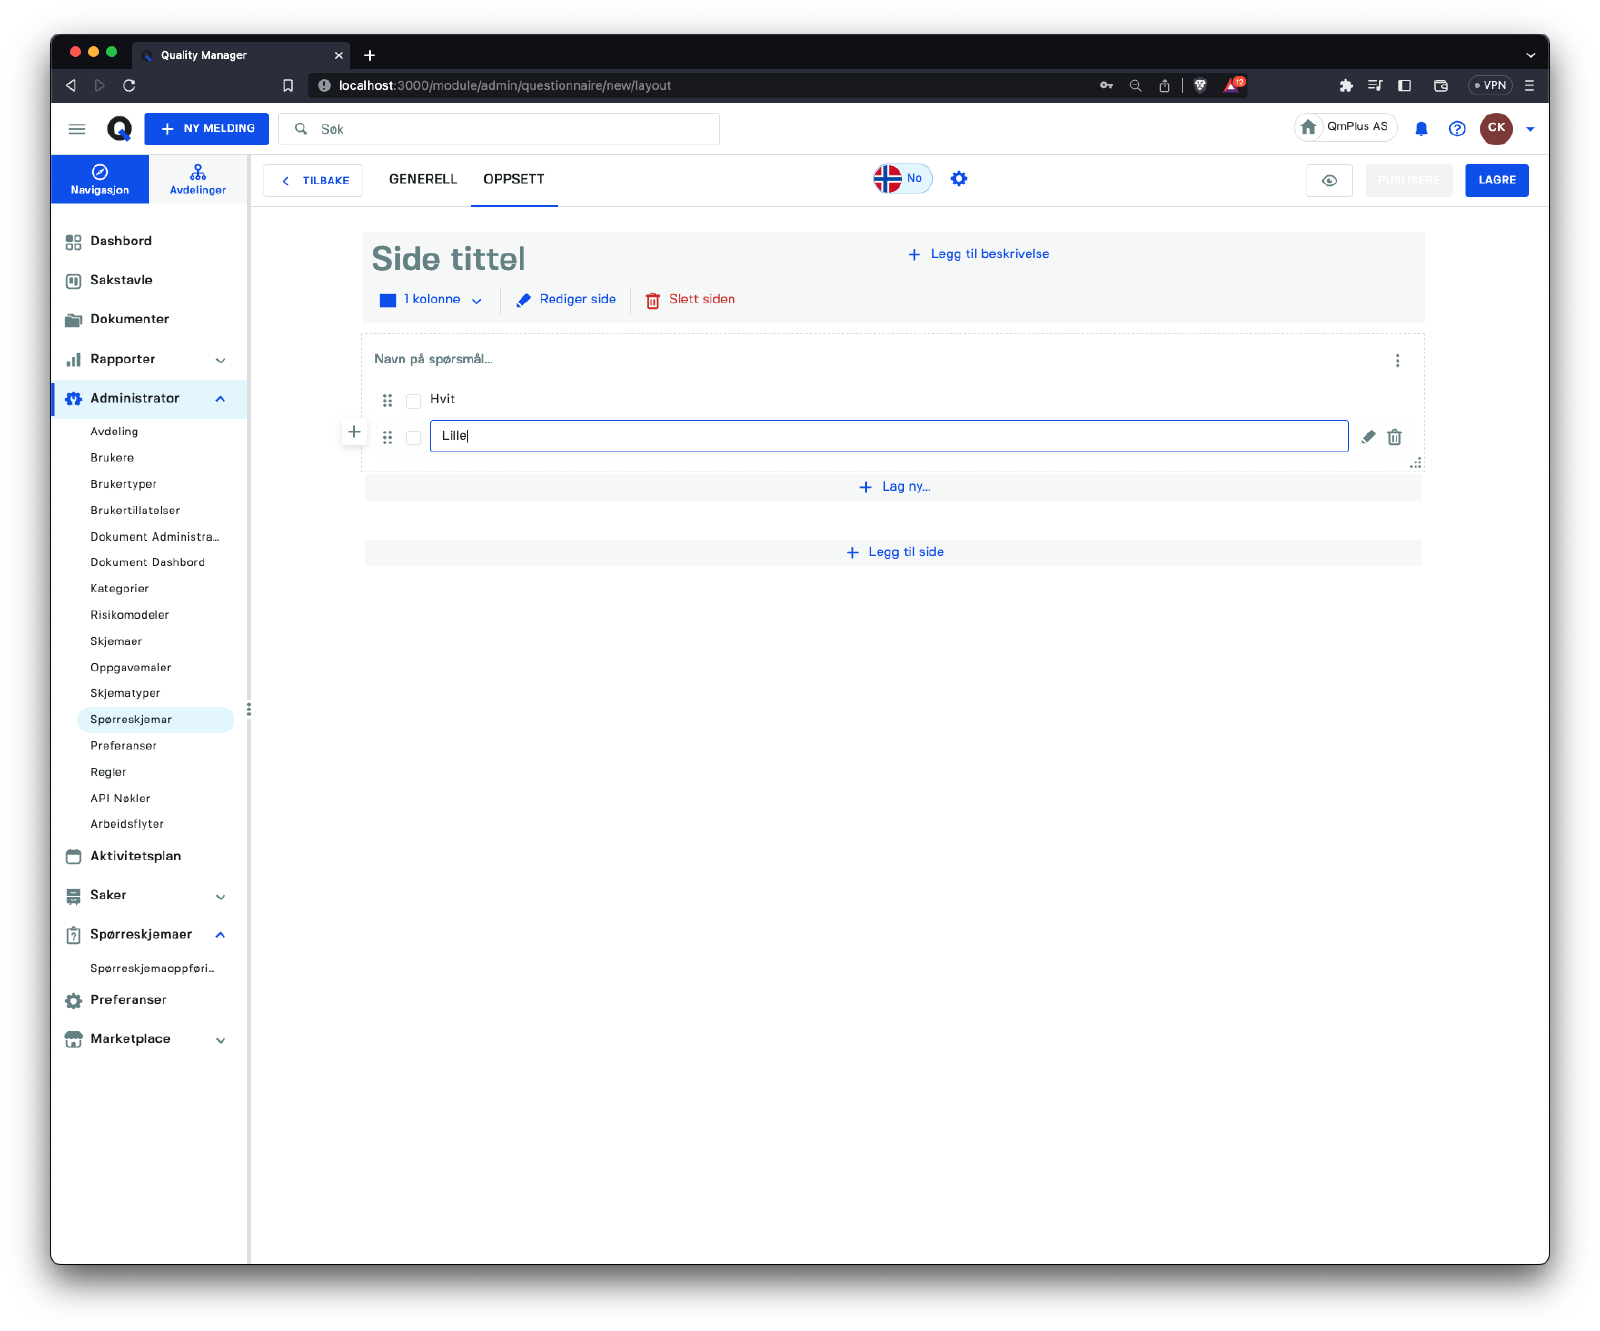Switch to the Avdelinger sidebar tab

pyautogui.click(x=198, y=180)
